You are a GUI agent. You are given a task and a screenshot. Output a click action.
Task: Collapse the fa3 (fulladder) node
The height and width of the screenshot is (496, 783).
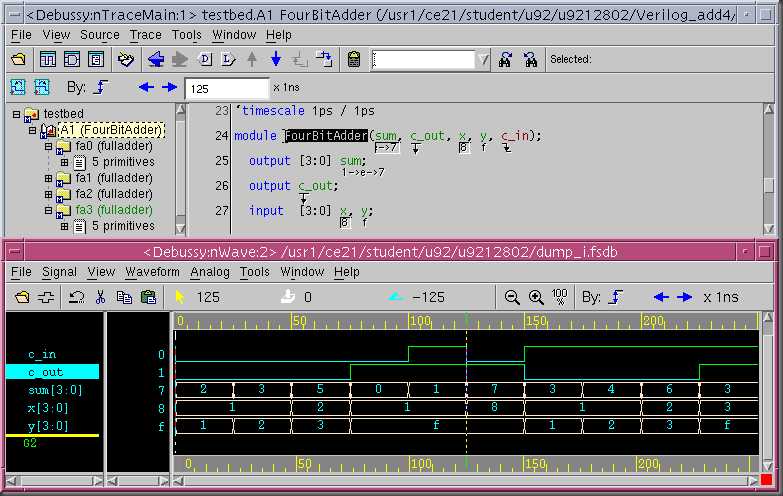pyautogui.click(x=48, y=210)
